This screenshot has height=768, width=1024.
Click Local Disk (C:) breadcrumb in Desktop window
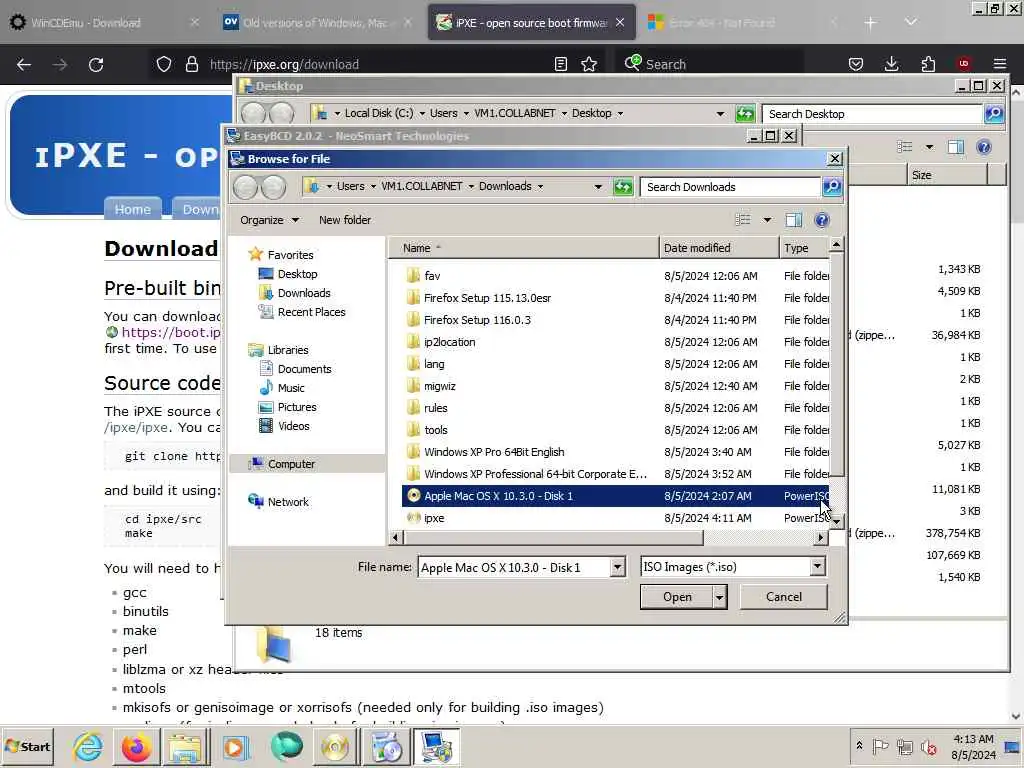point(379,113)
